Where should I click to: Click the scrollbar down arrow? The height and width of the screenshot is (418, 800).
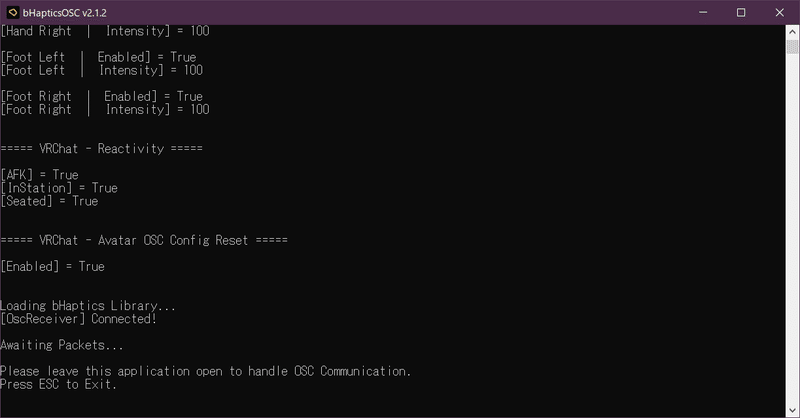click(x=791, y=408)
